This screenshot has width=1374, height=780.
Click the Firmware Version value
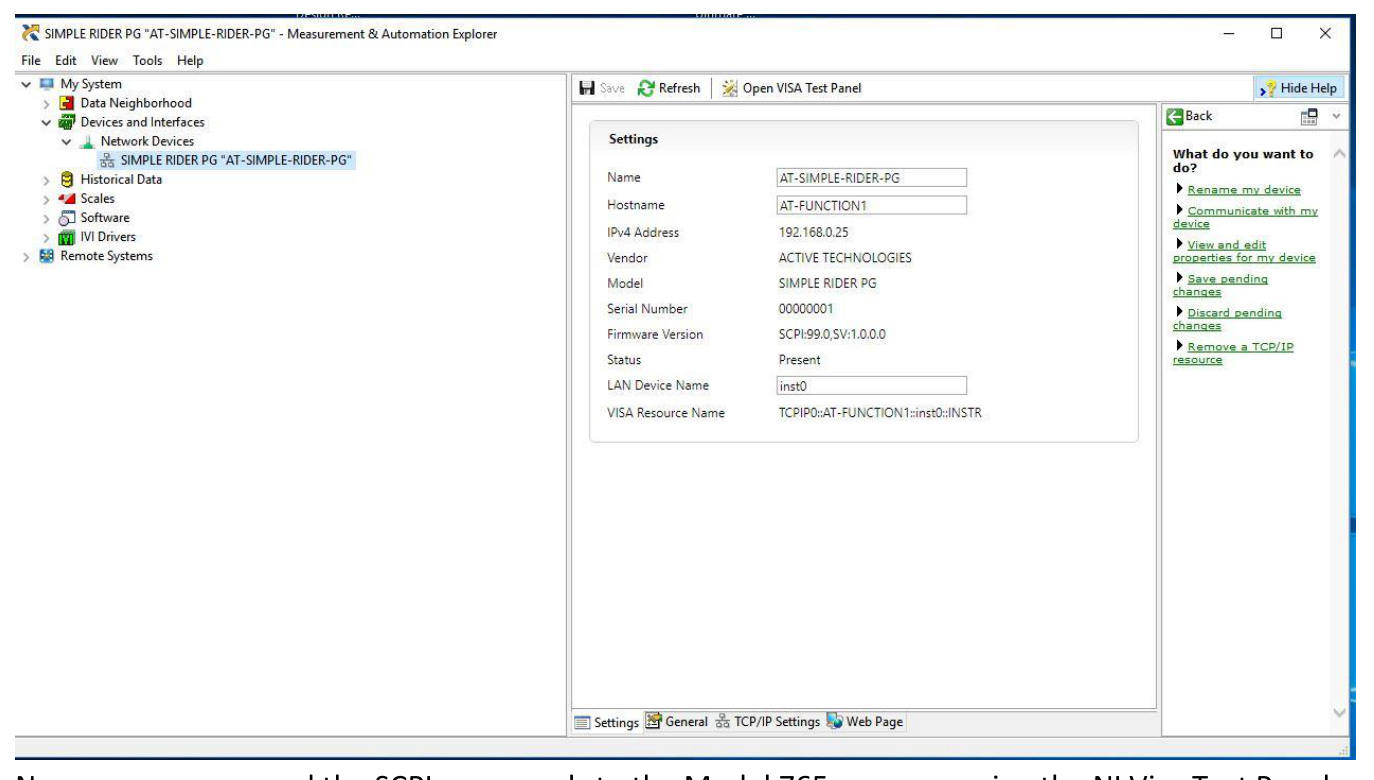pyautogui.click(x=832, y=334)
